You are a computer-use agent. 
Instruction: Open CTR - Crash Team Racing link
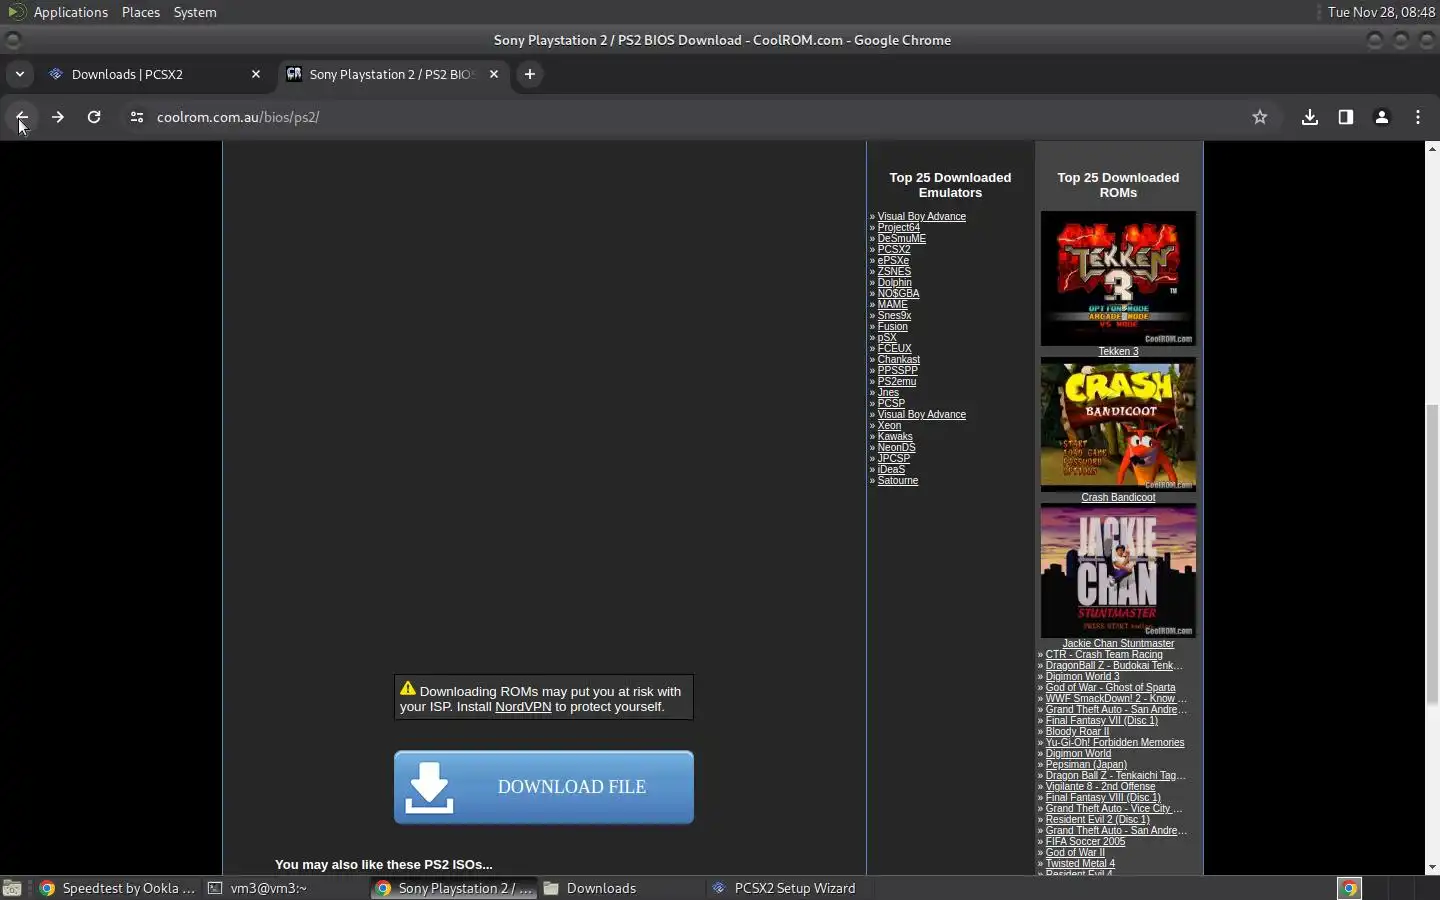1104,654
